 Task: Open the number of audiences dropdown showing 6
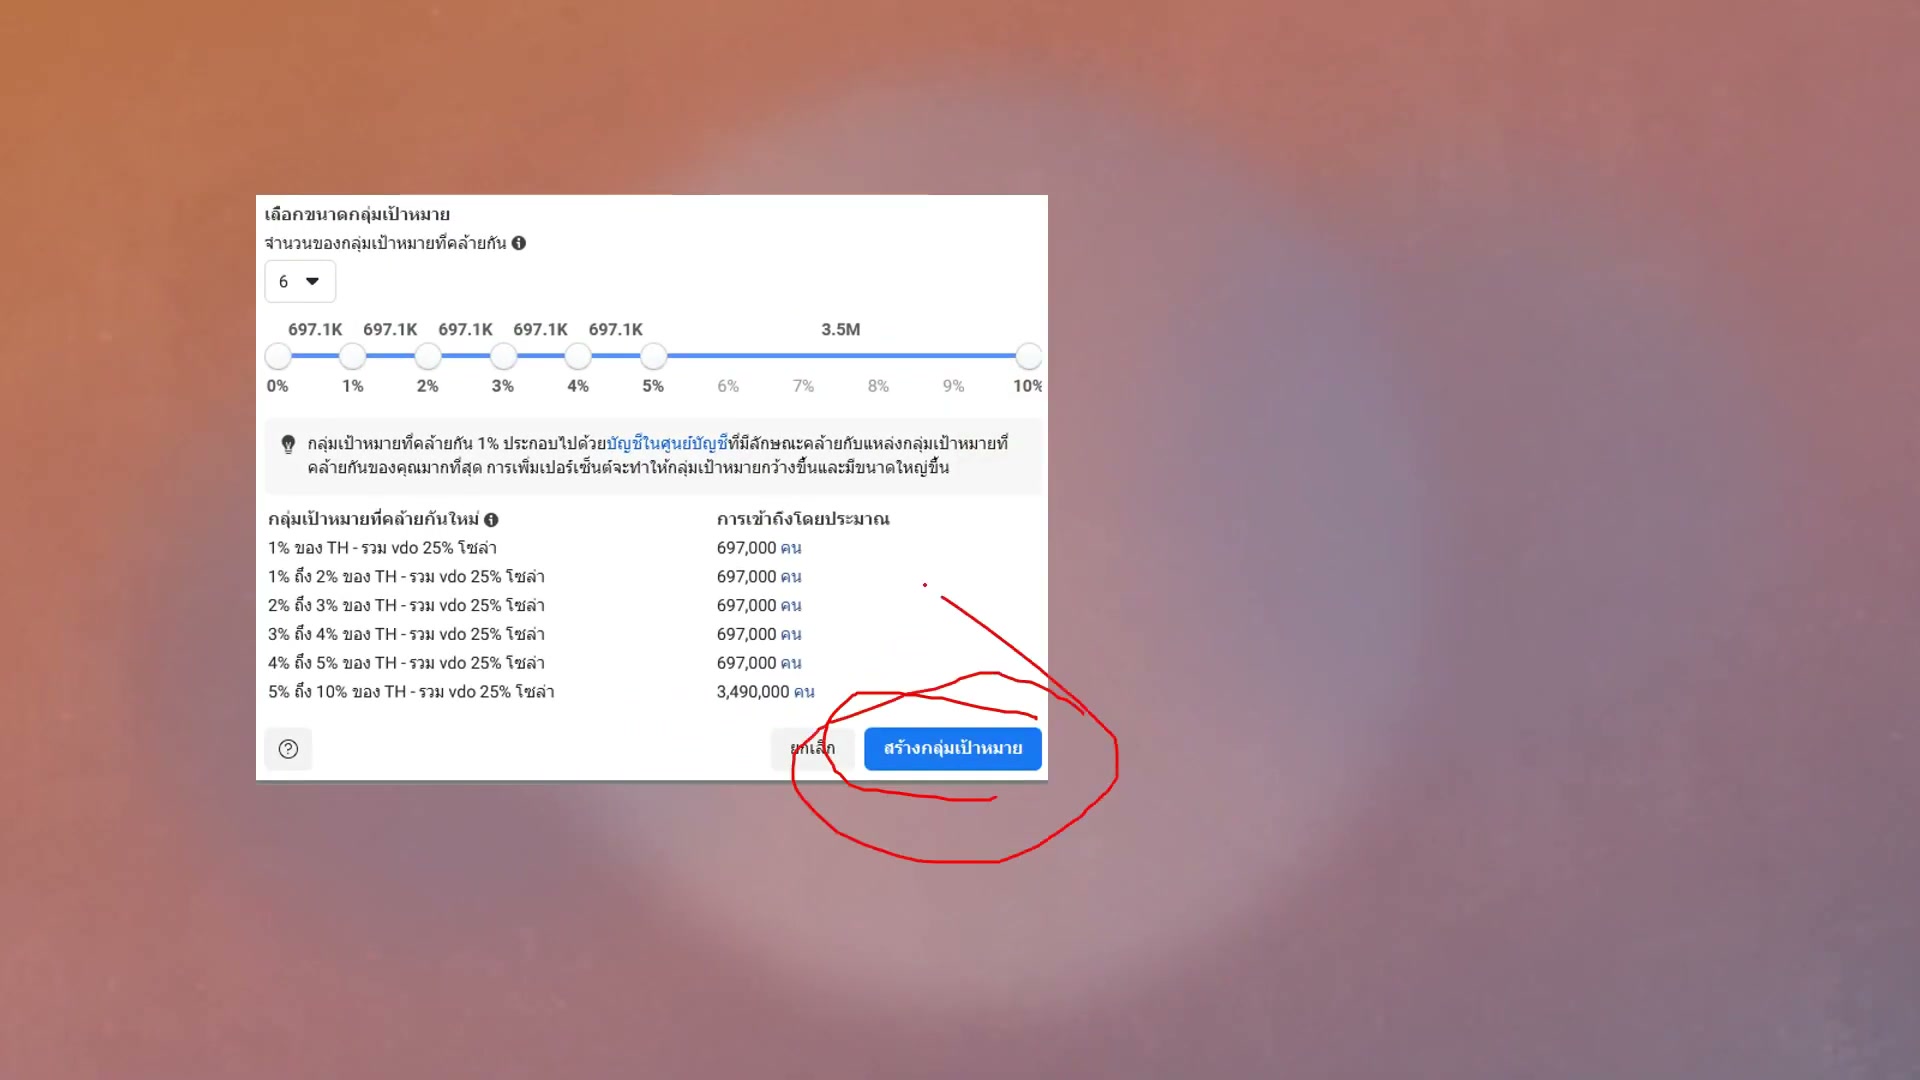point(300,282)
